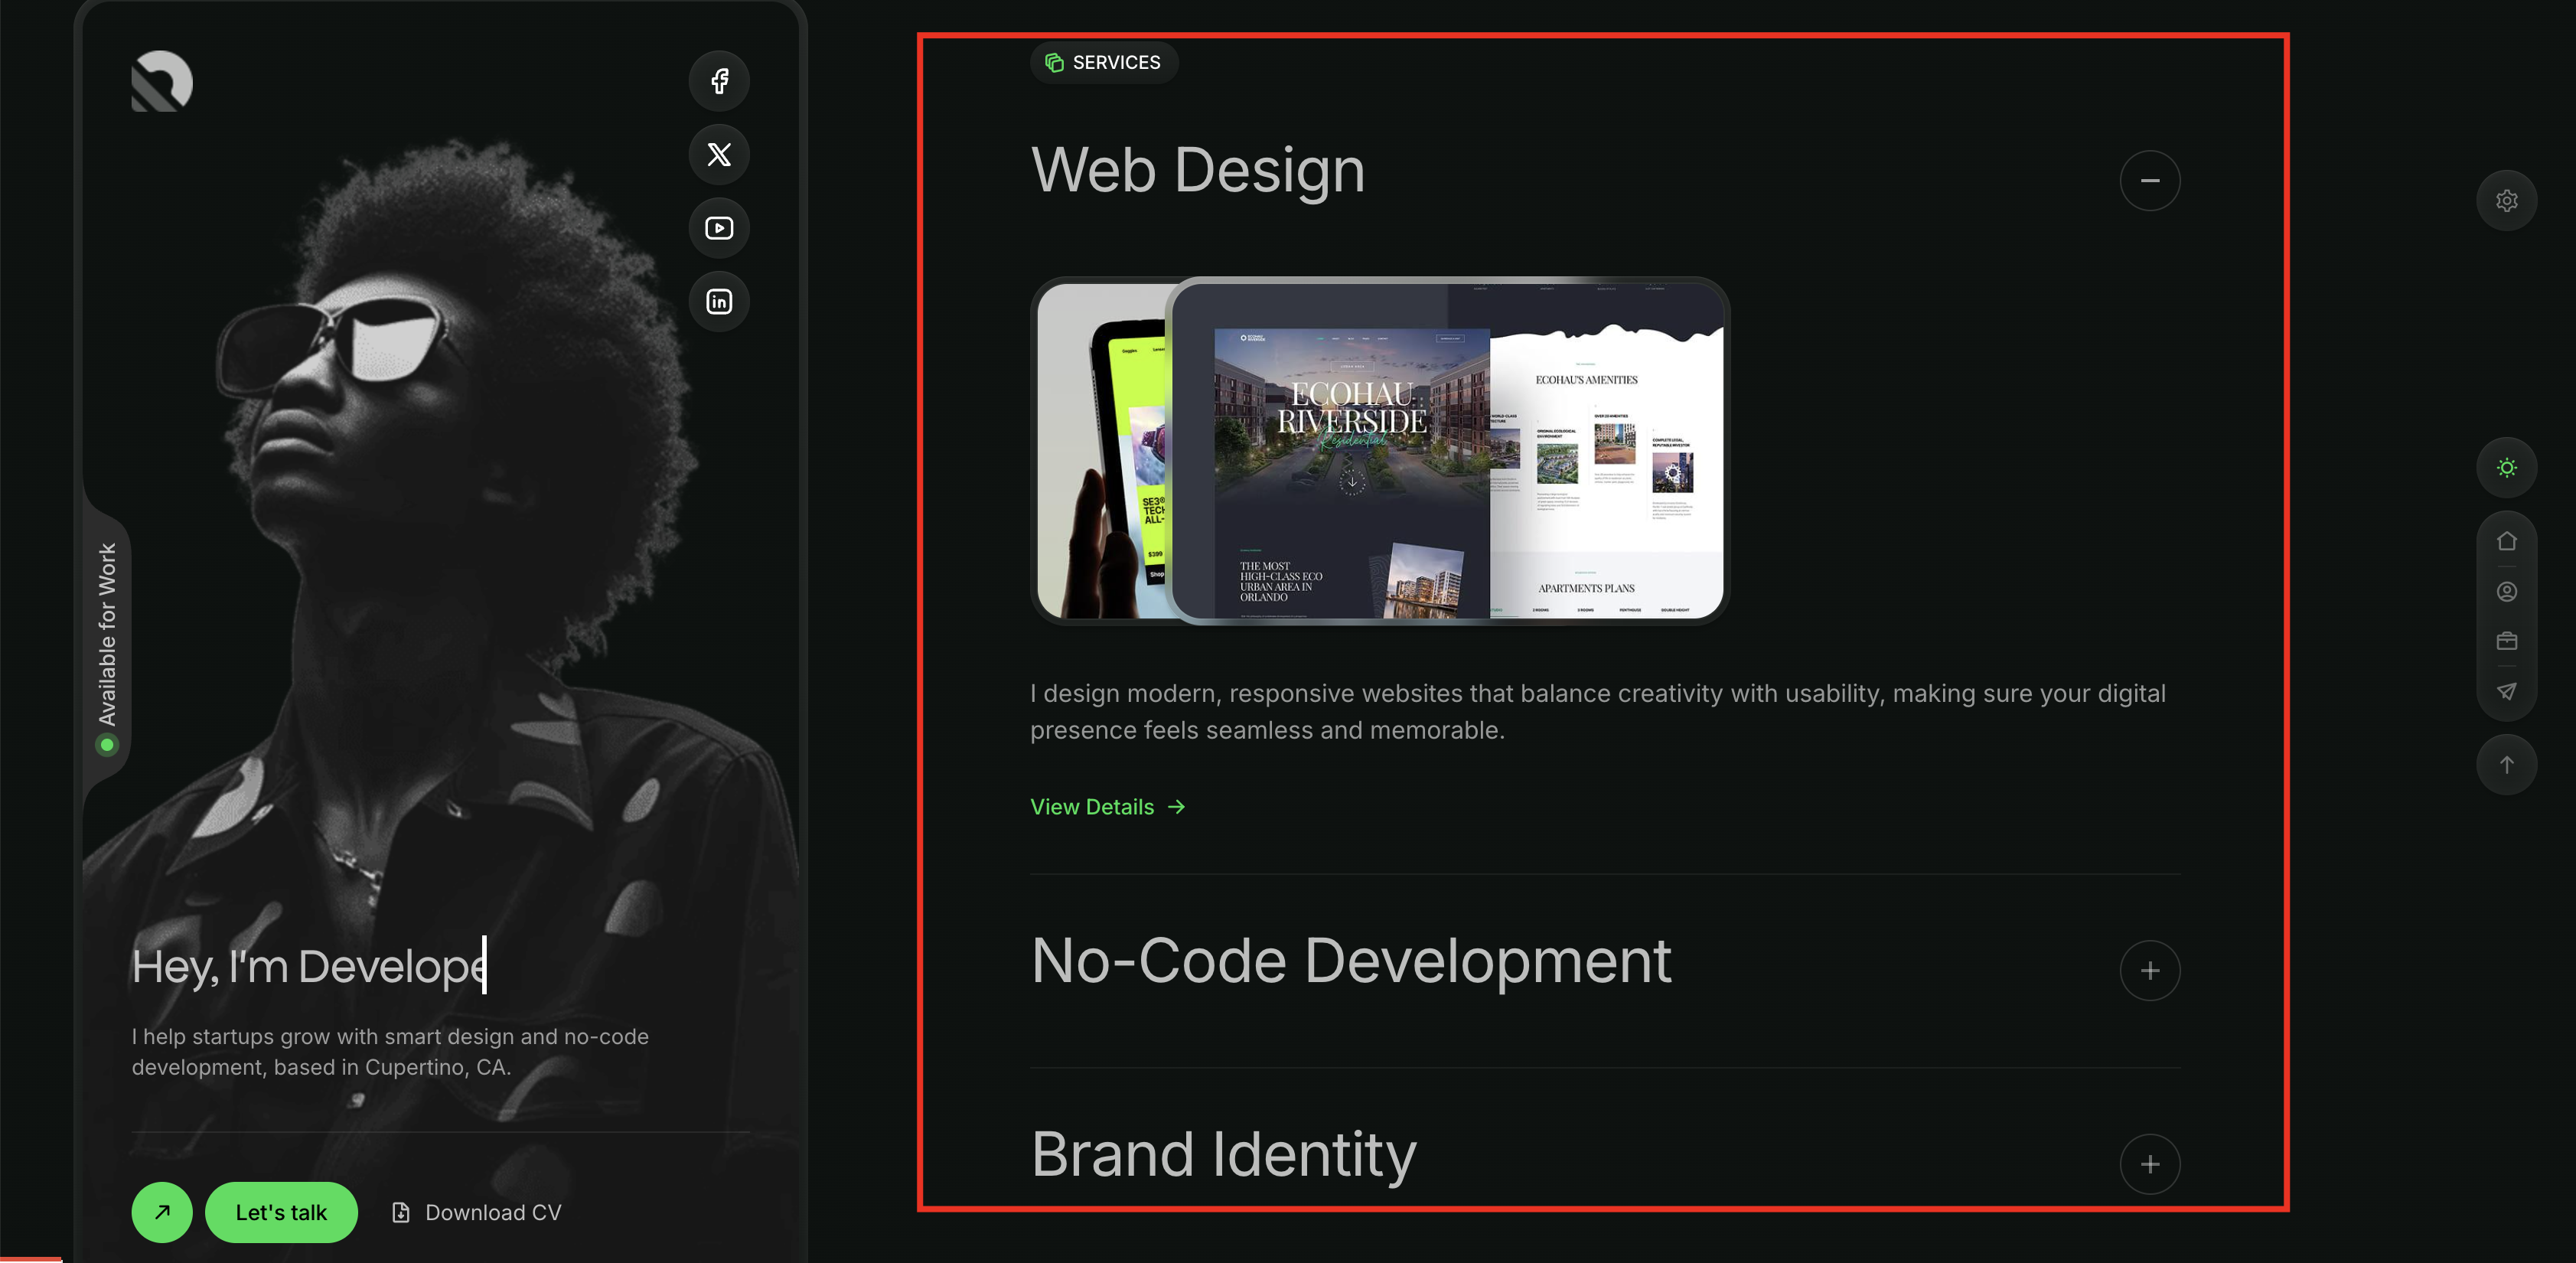Open the YouTube channel icon

point(719,228)
